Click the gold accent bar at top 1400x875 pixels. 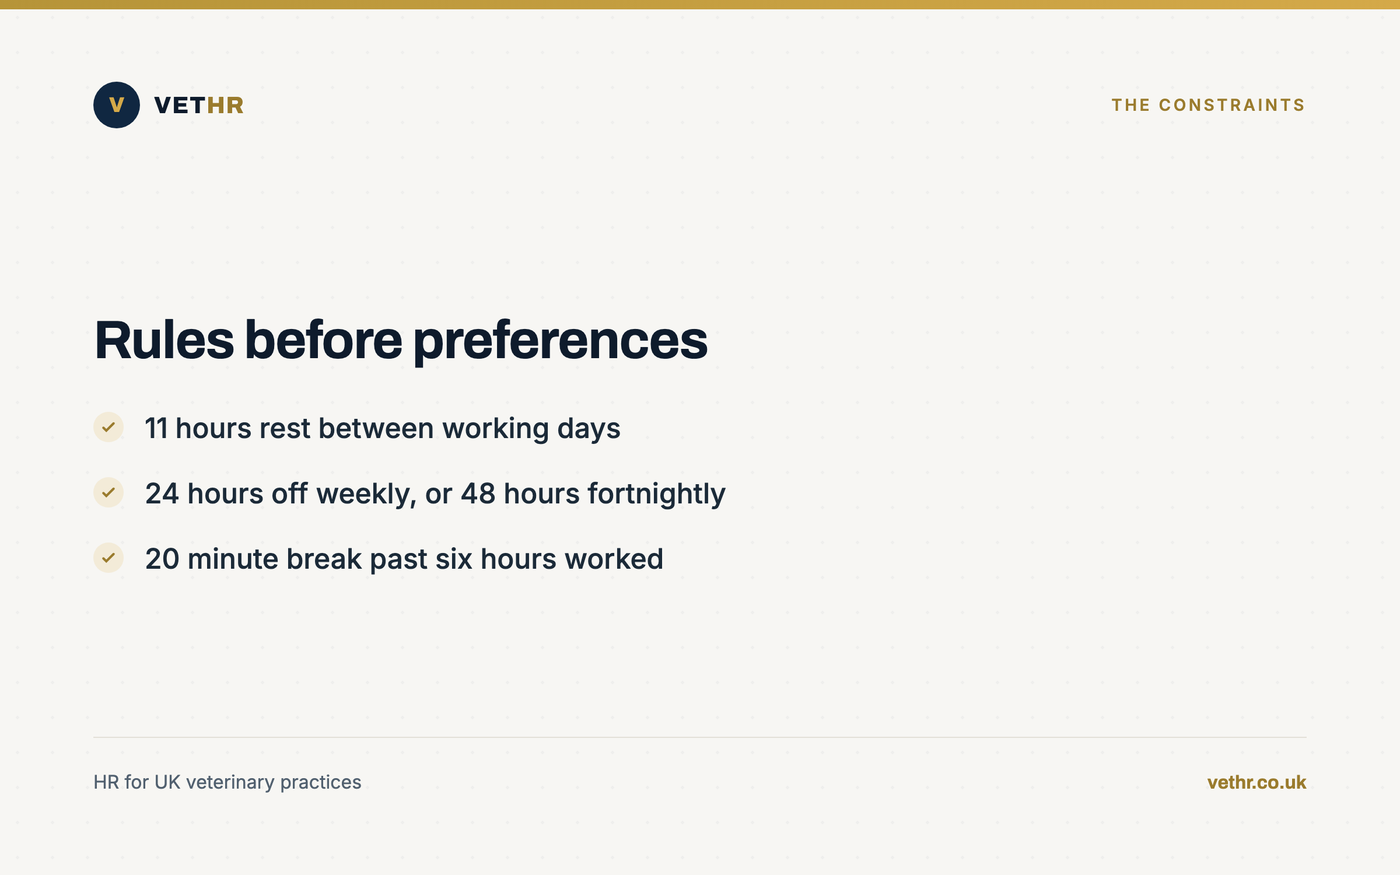coord(700,4)
